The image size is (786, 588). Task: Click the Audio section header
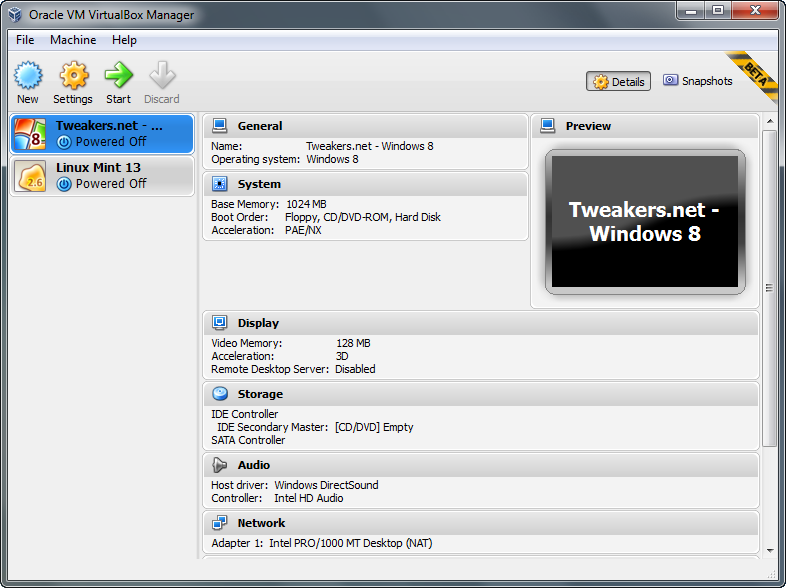481,465
